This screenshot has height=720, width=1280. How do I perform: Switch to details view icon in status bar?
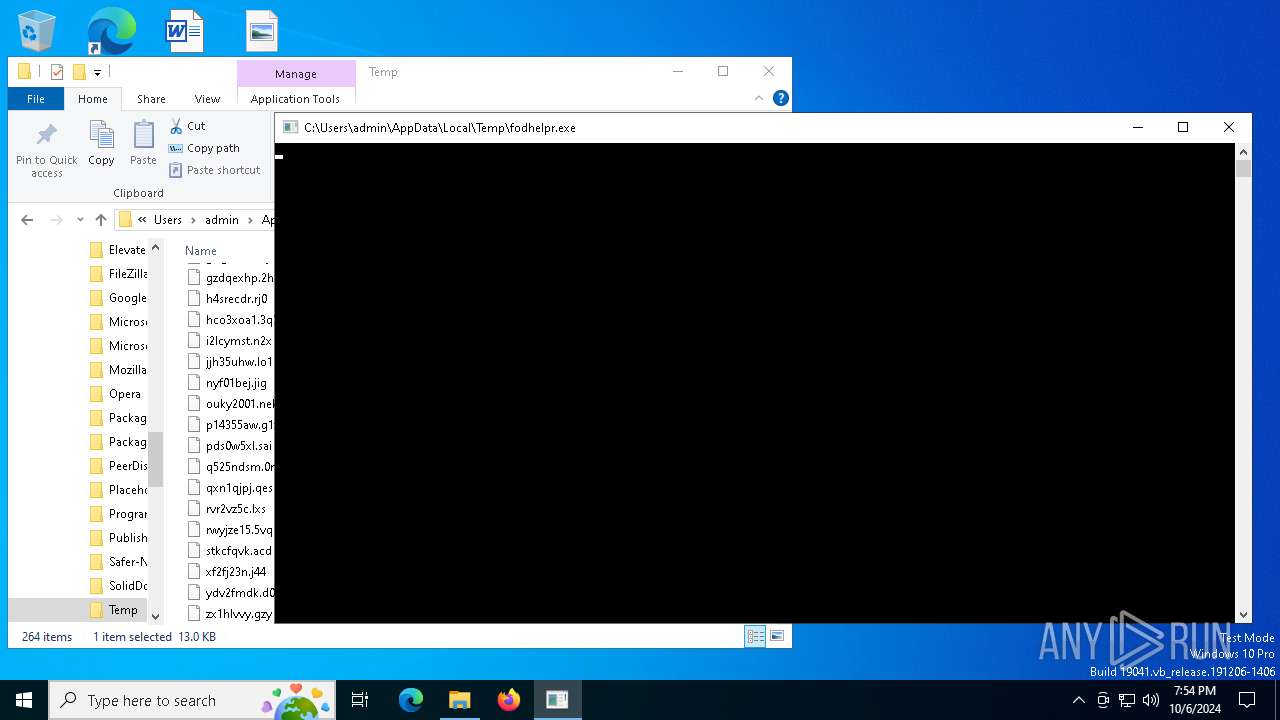755,636
